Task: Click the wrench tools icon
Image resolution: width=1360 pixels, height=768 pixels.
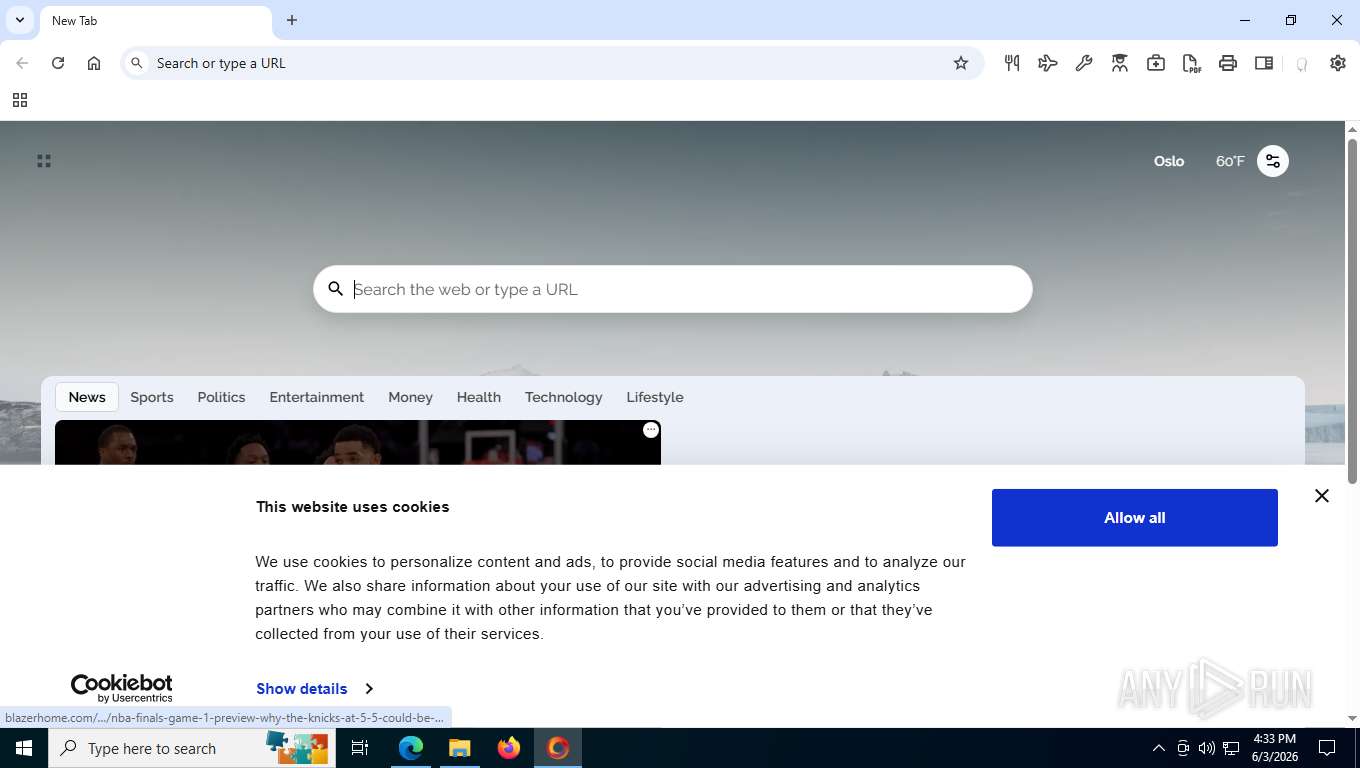Action: pos(1084,63)
